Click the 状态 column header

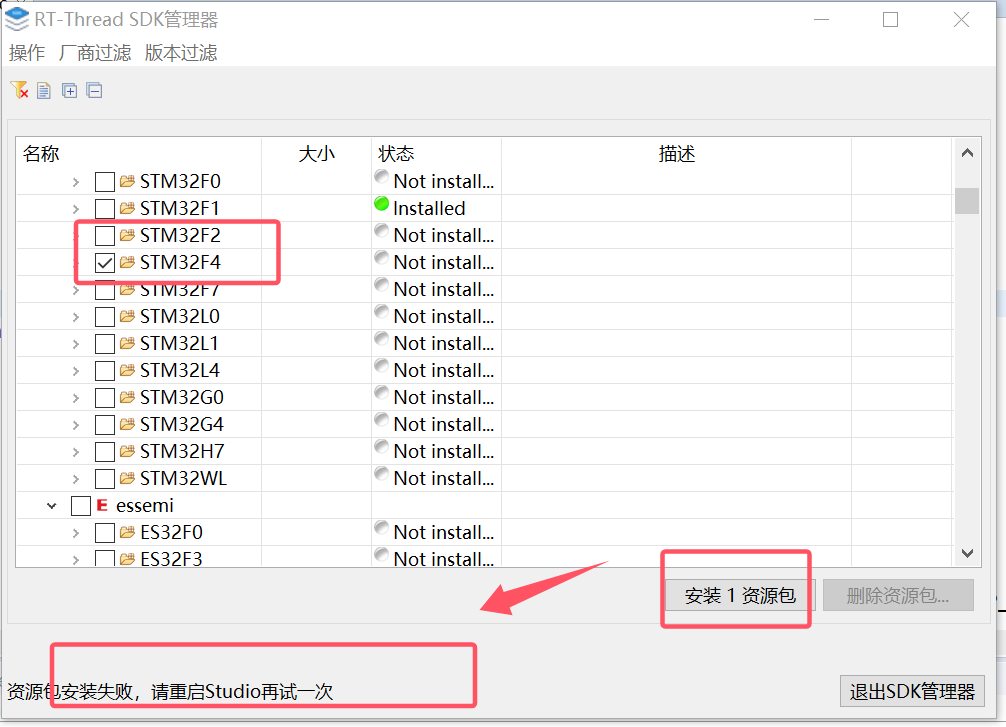coord(436,154)
